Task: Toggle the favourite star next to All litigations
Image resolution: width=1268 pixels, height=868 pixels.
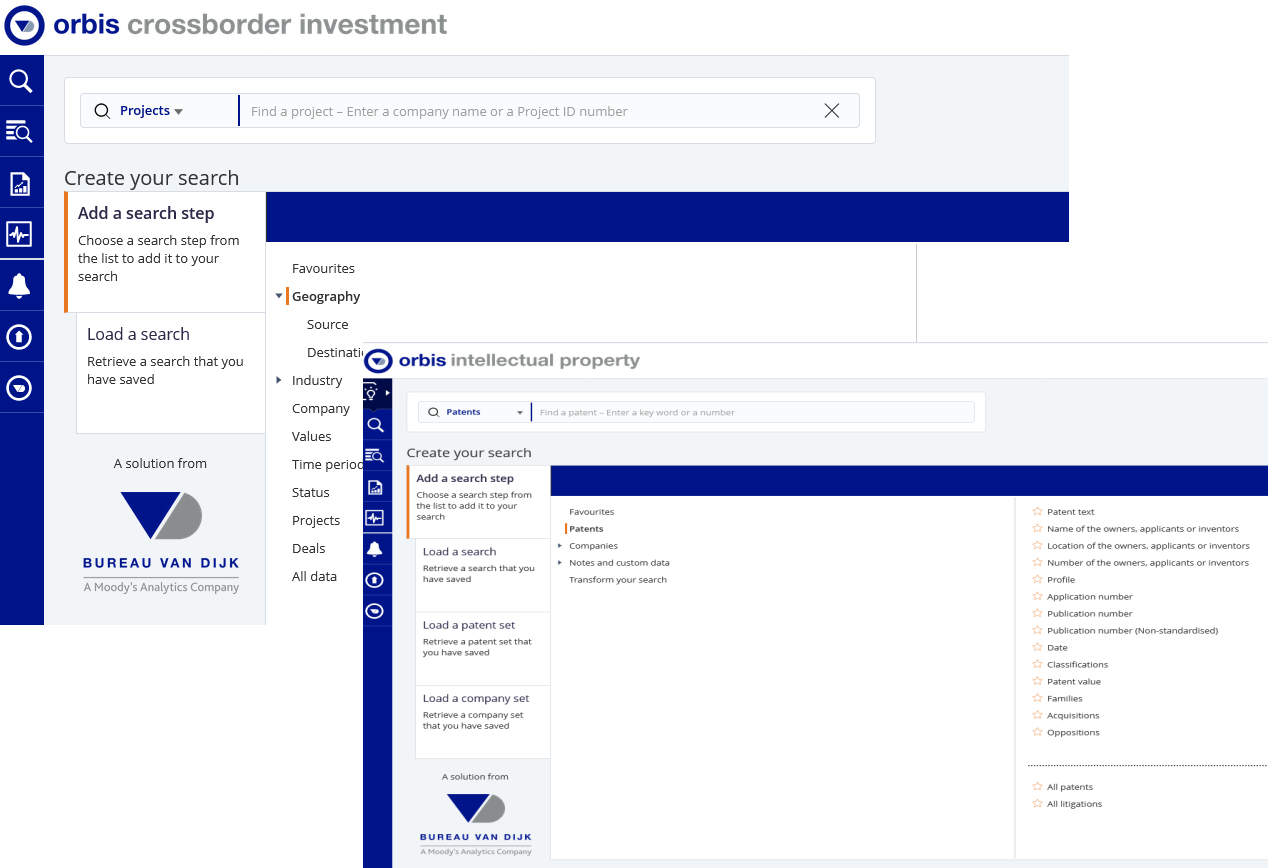Action: 1037,804
